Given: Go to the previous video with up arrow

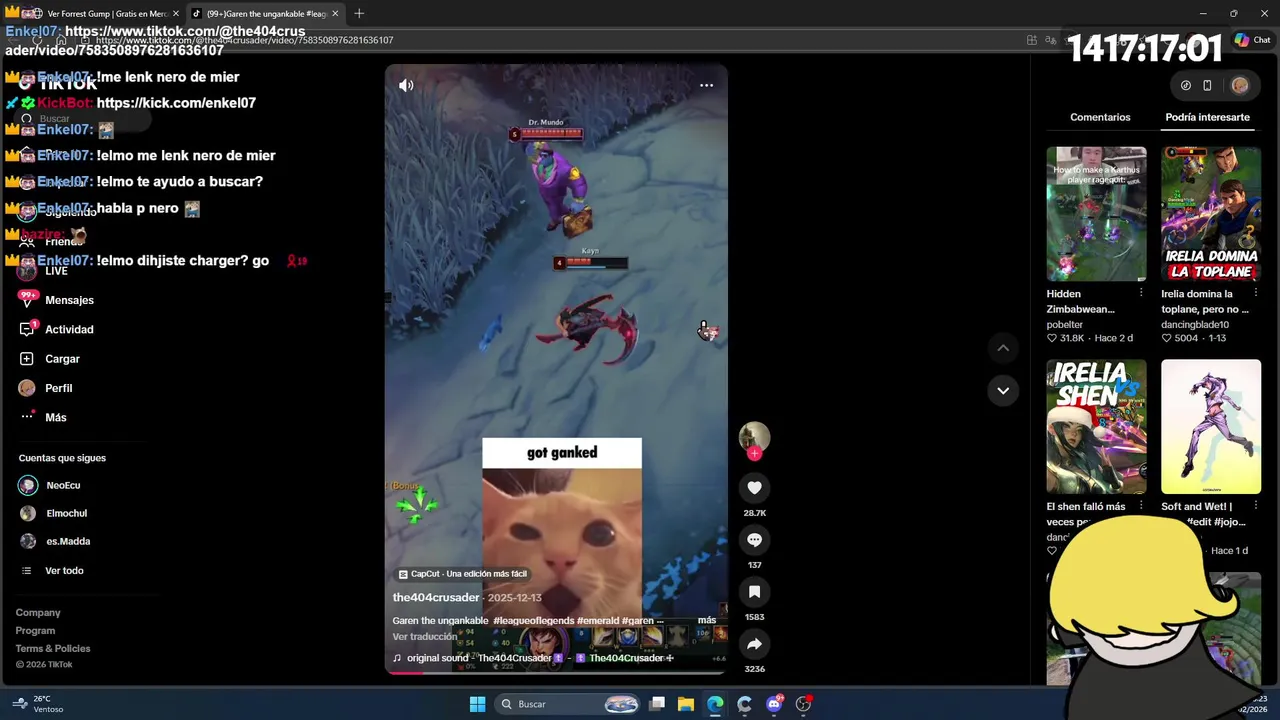Looking at the screenshot, I should [x=1003, y=348].
